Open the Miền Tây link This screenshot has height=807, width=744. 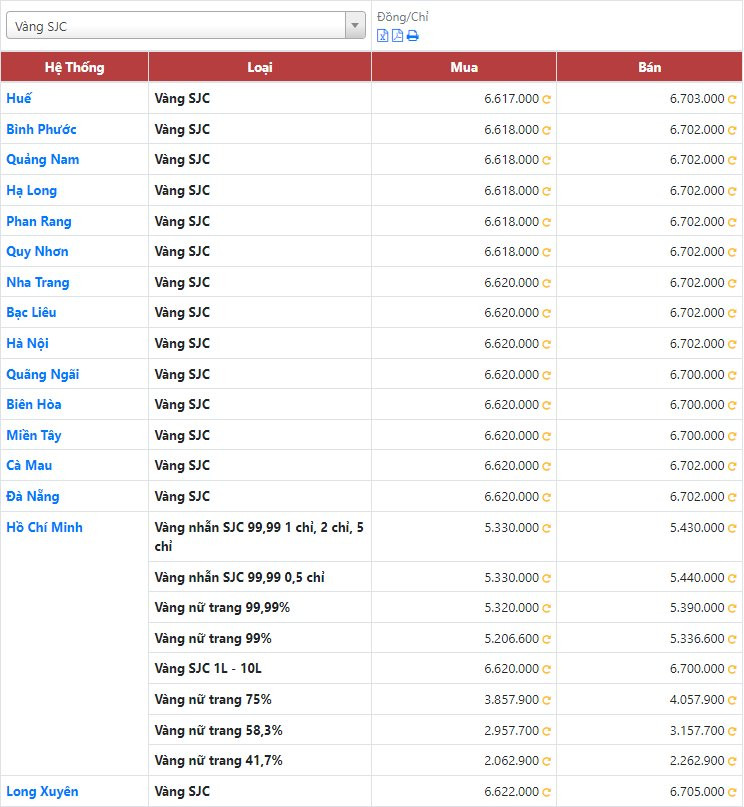[33, 435]
